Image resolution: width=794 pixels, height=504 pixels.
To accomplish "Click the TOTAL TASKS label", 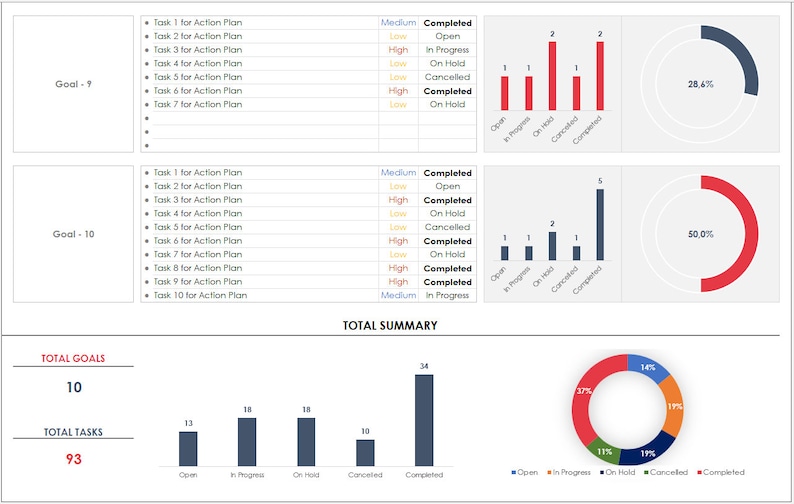I will tap(73, 432).
